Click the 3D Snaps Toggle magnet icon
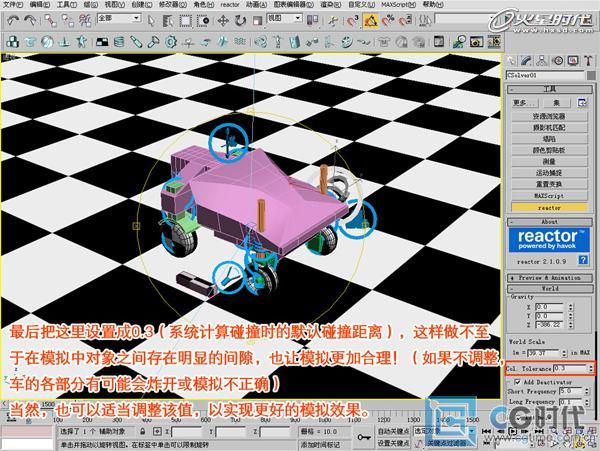Screen dimensions: 600x451 click(352, 21)
